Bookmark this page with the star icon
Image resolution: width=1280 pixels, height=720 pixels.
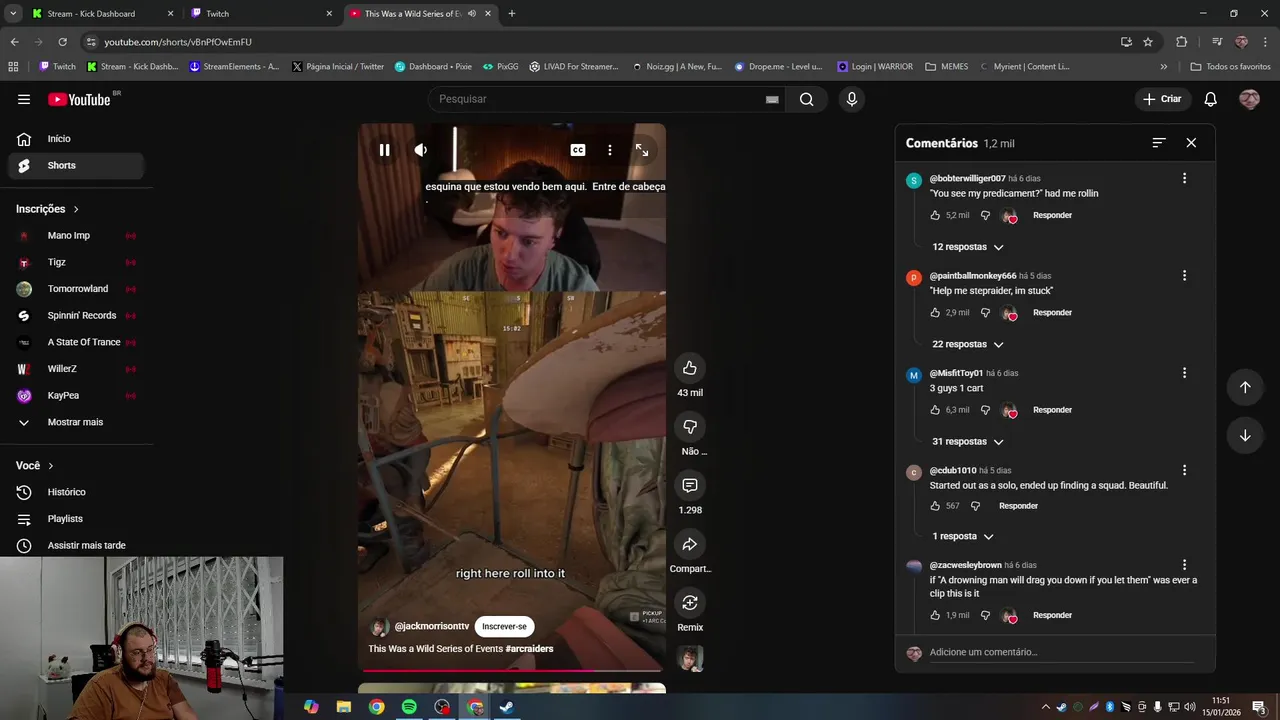[1148, 42]
